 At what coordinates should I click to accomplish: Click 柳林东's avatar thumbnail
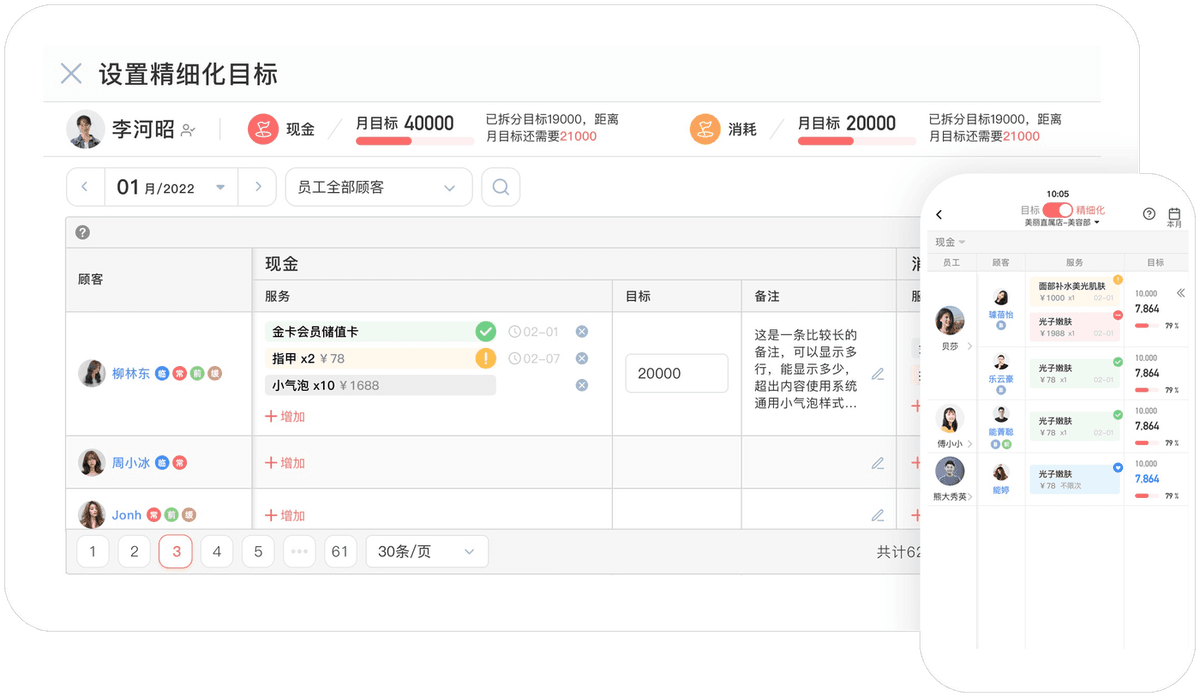coord(92,373)
